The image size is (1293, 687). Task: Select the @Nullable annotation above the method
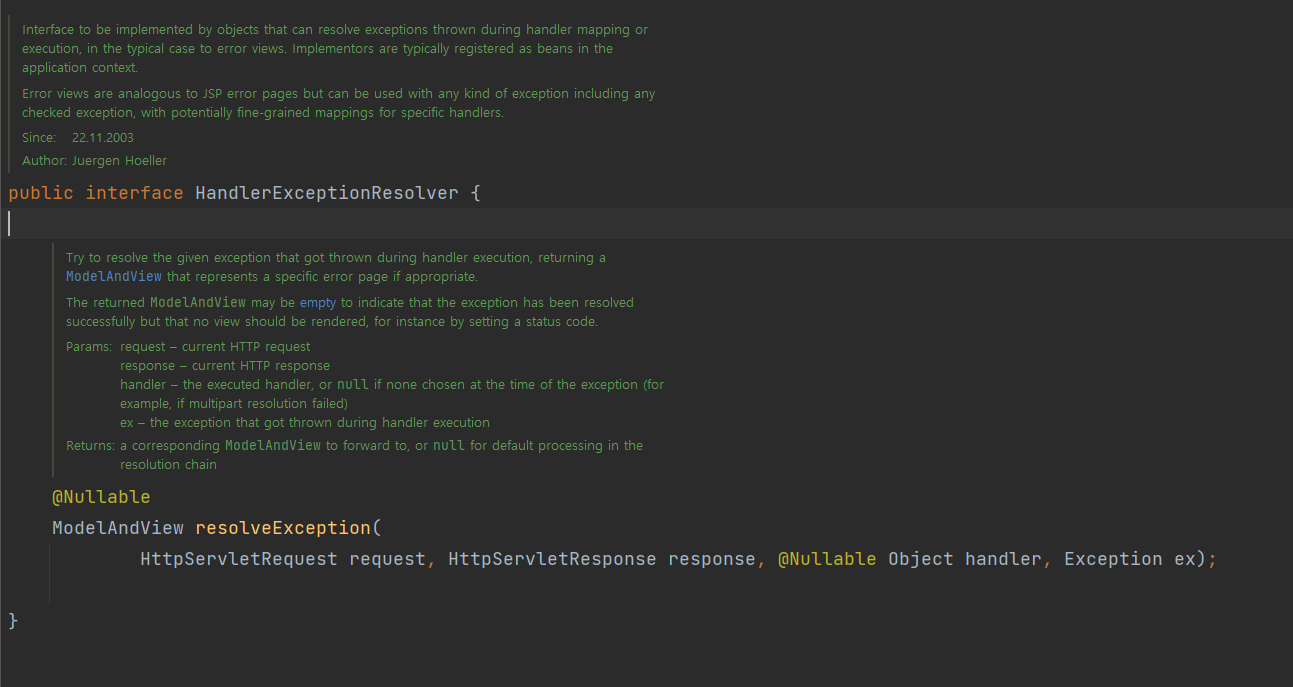tap(100, 496)
